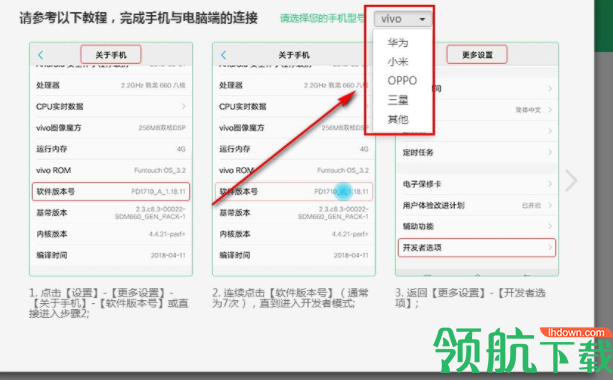Click the 更多设置 title in the step 3 screenshot
613x380 pixels.
(x=477, y=55)
